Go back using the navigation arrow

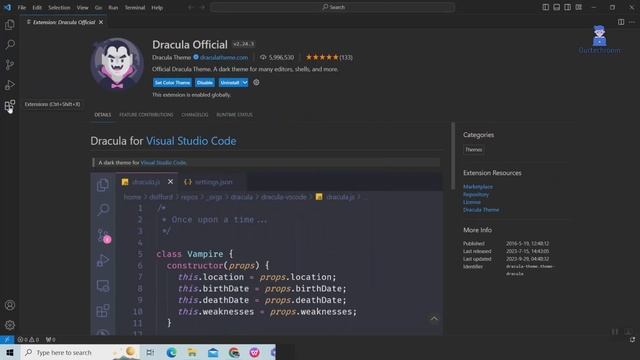[x=191, y=7]
